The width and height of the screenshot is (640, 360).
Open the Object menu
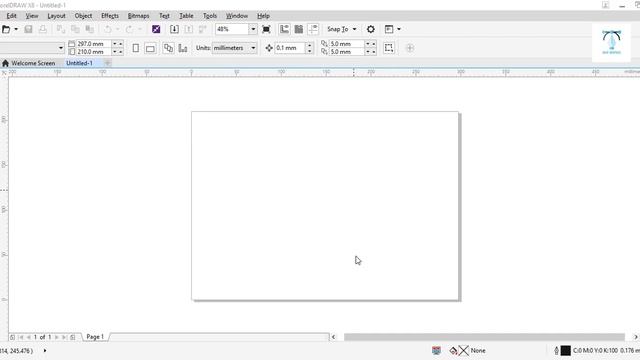[x=83, y=16]
